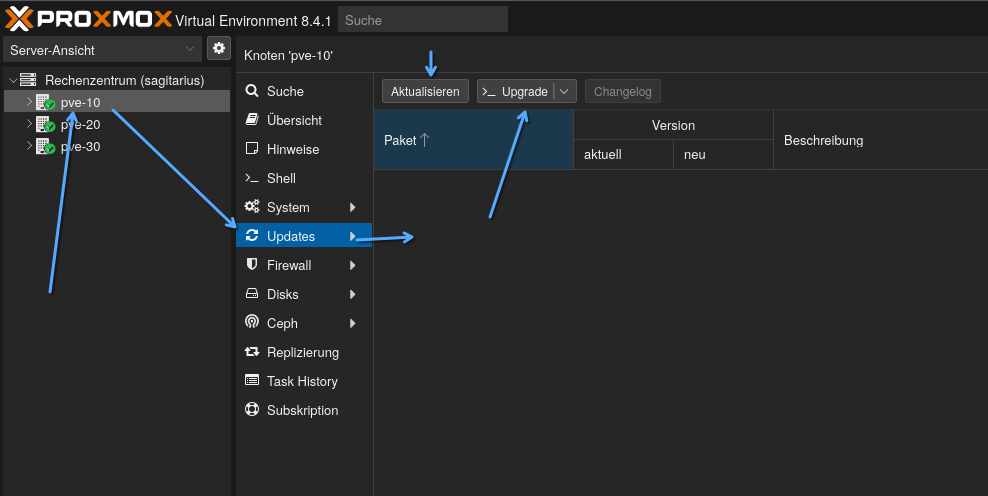Viewport: 988px width, 496px height.
Task: Click the pve-30 node status icon
Action: tap(45, 146)
